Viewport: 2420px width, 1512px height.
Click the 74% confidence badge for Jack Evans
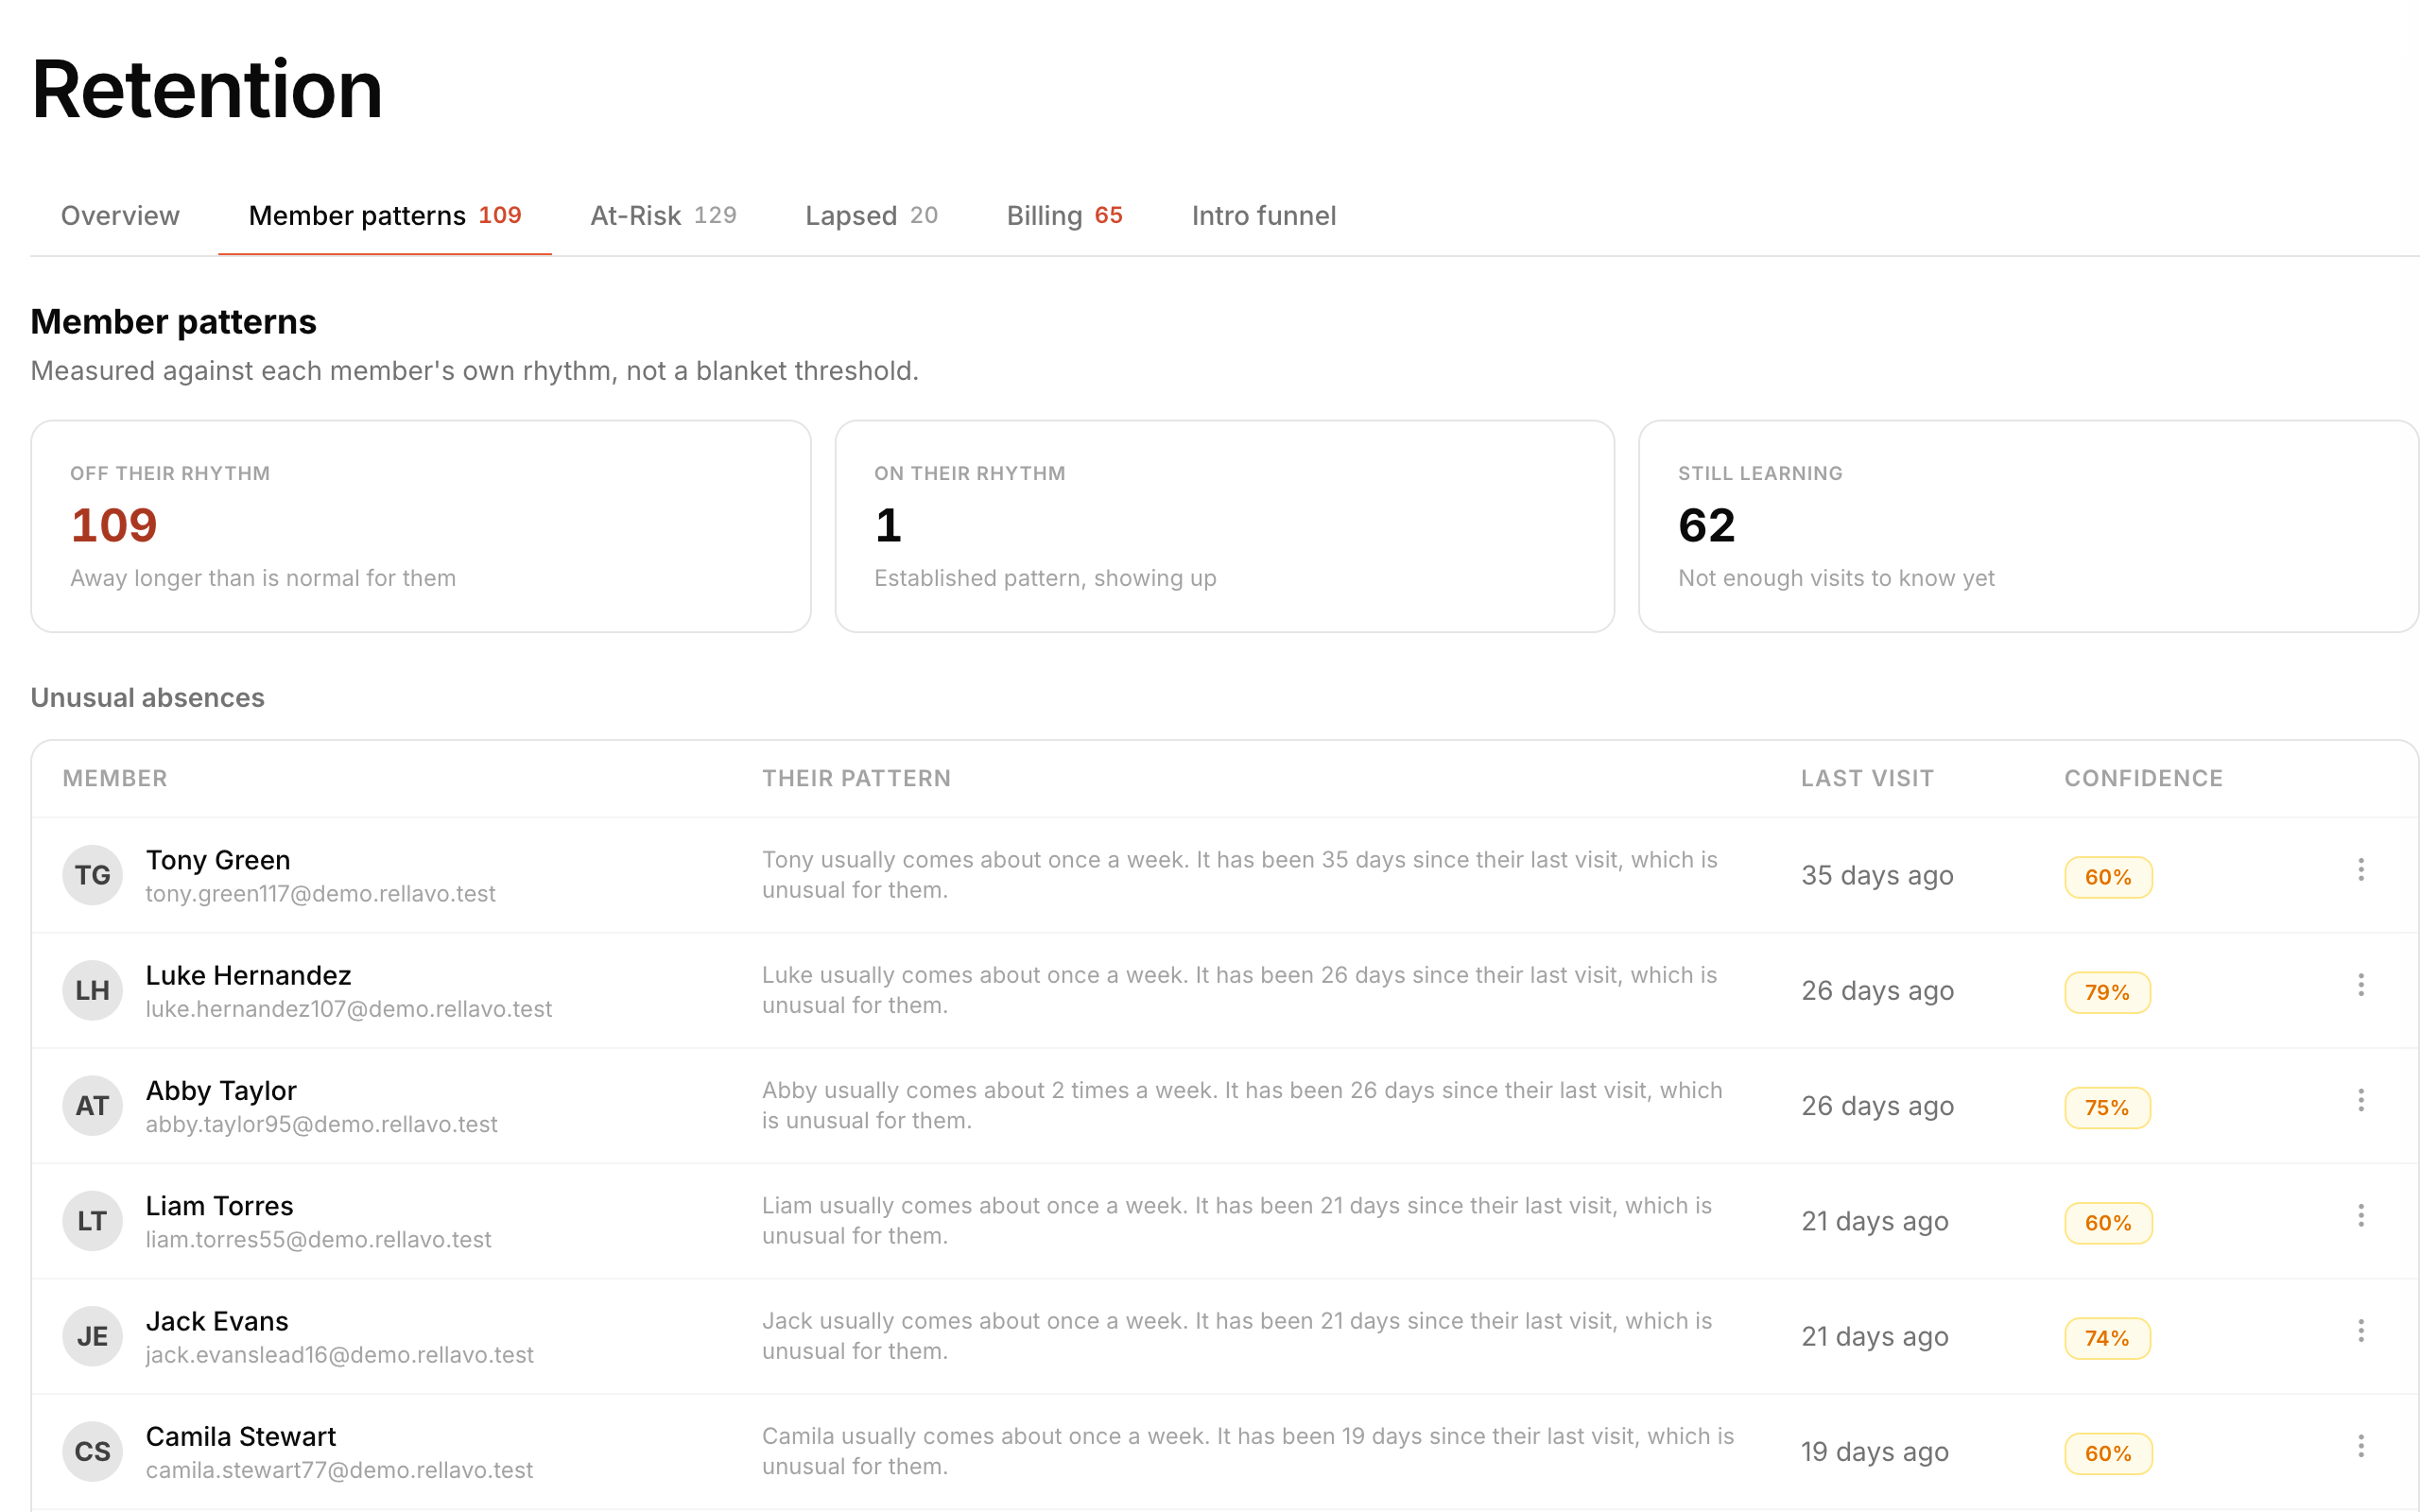(2107, 1338)
